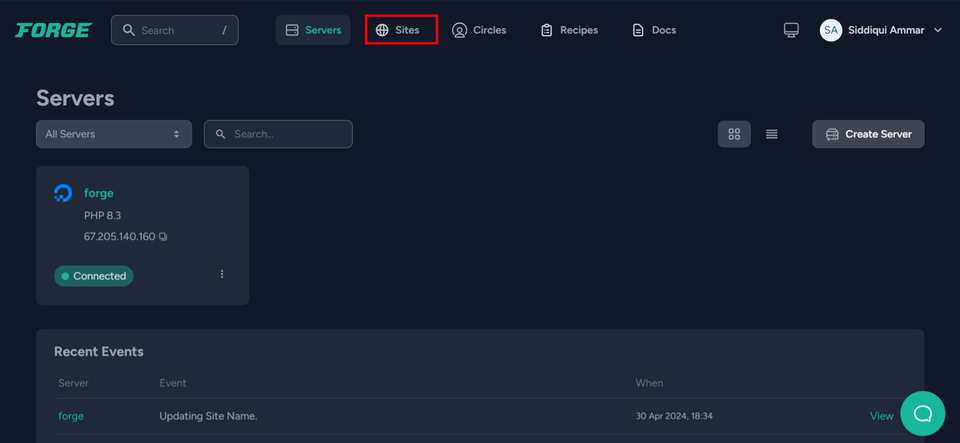Open the Circles tab
This screenshot has width=960, height=443.
479,30
